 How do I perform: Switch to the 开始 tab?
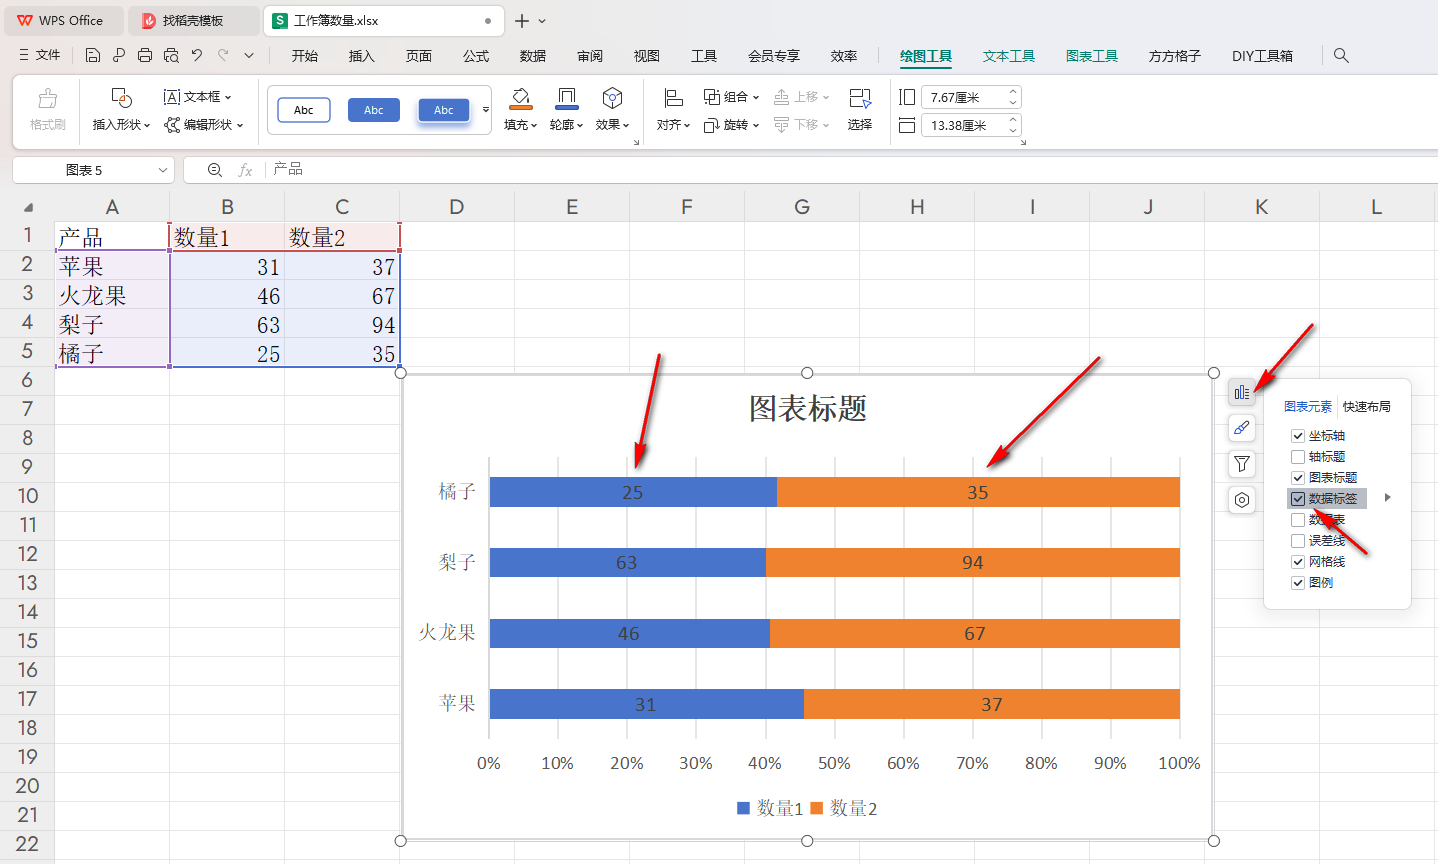point(305,56)
